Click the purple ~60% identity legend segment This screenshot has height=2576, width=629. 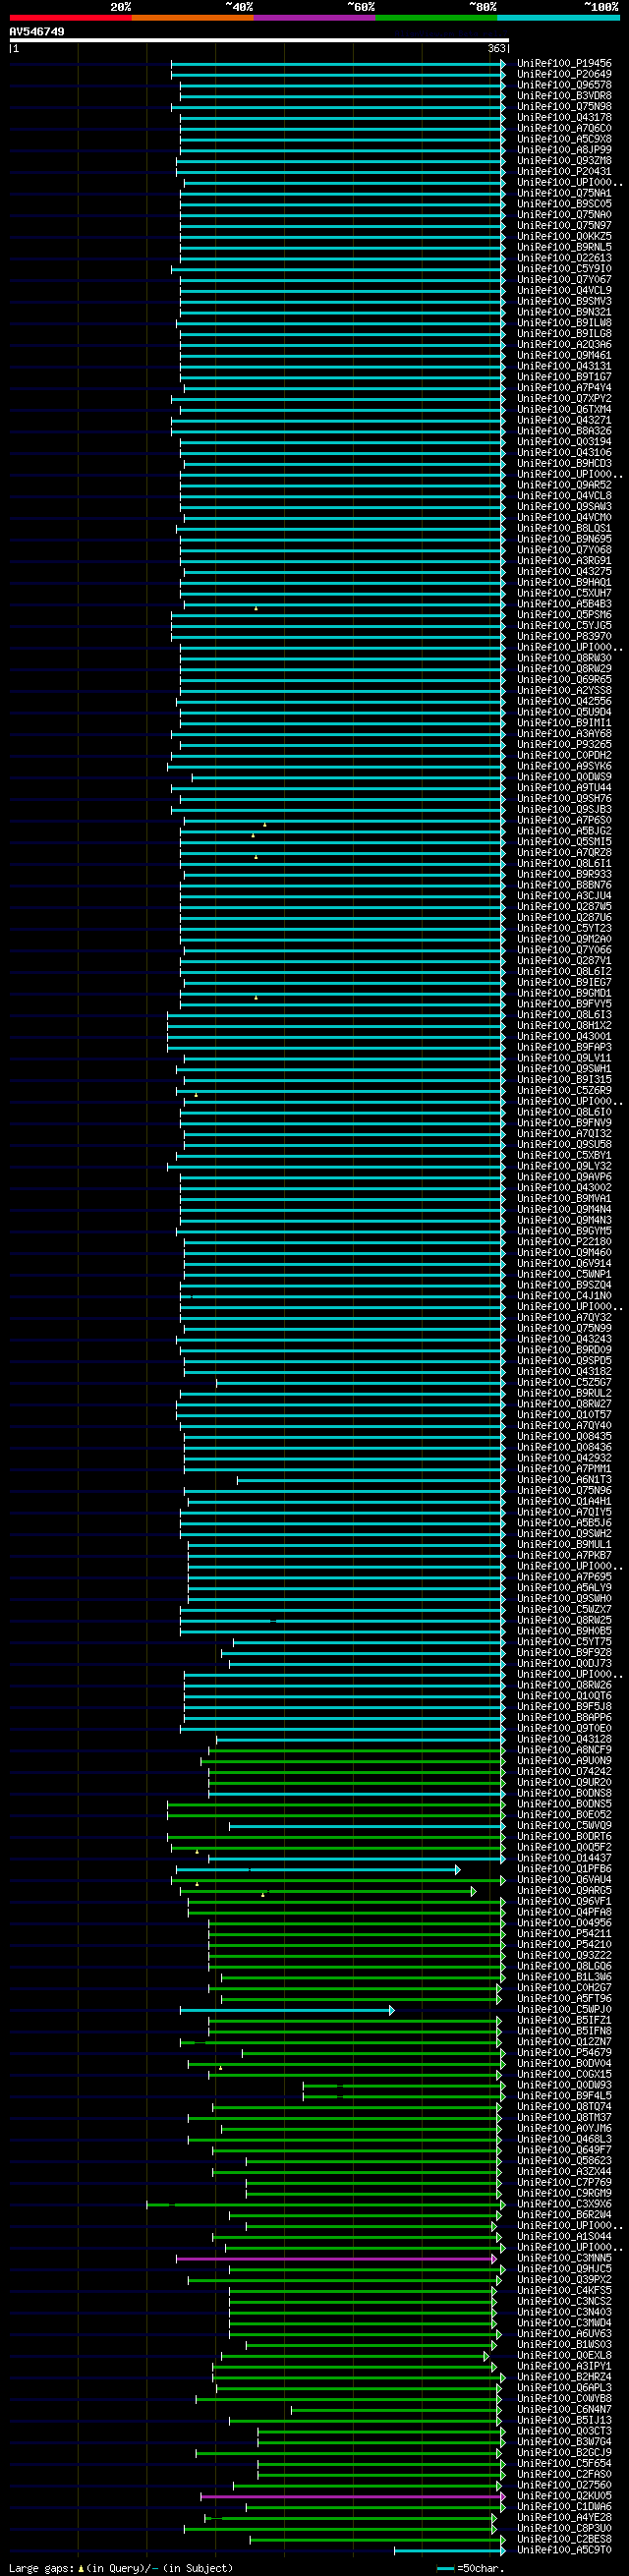(314, 17)
